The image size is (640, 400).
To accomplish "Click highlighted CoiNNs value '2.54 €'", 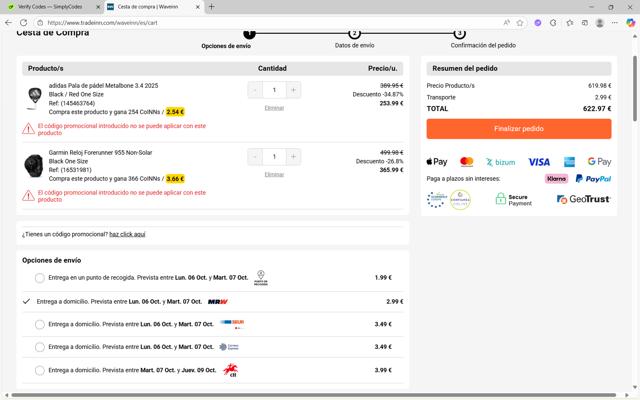I will click(x=175, y=112).
